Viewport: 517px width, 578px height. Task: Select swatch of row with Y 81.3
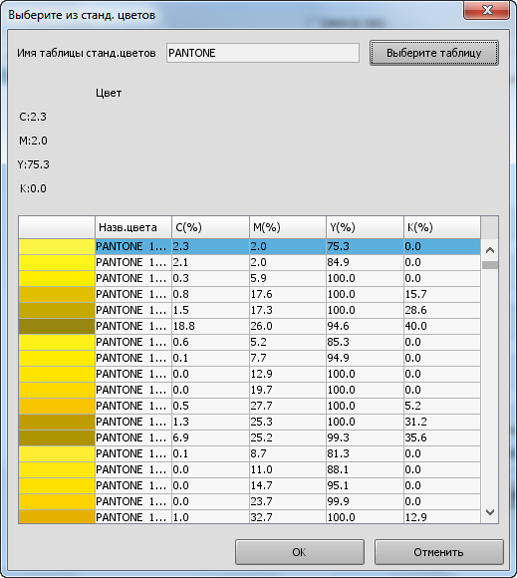(57, 454)
